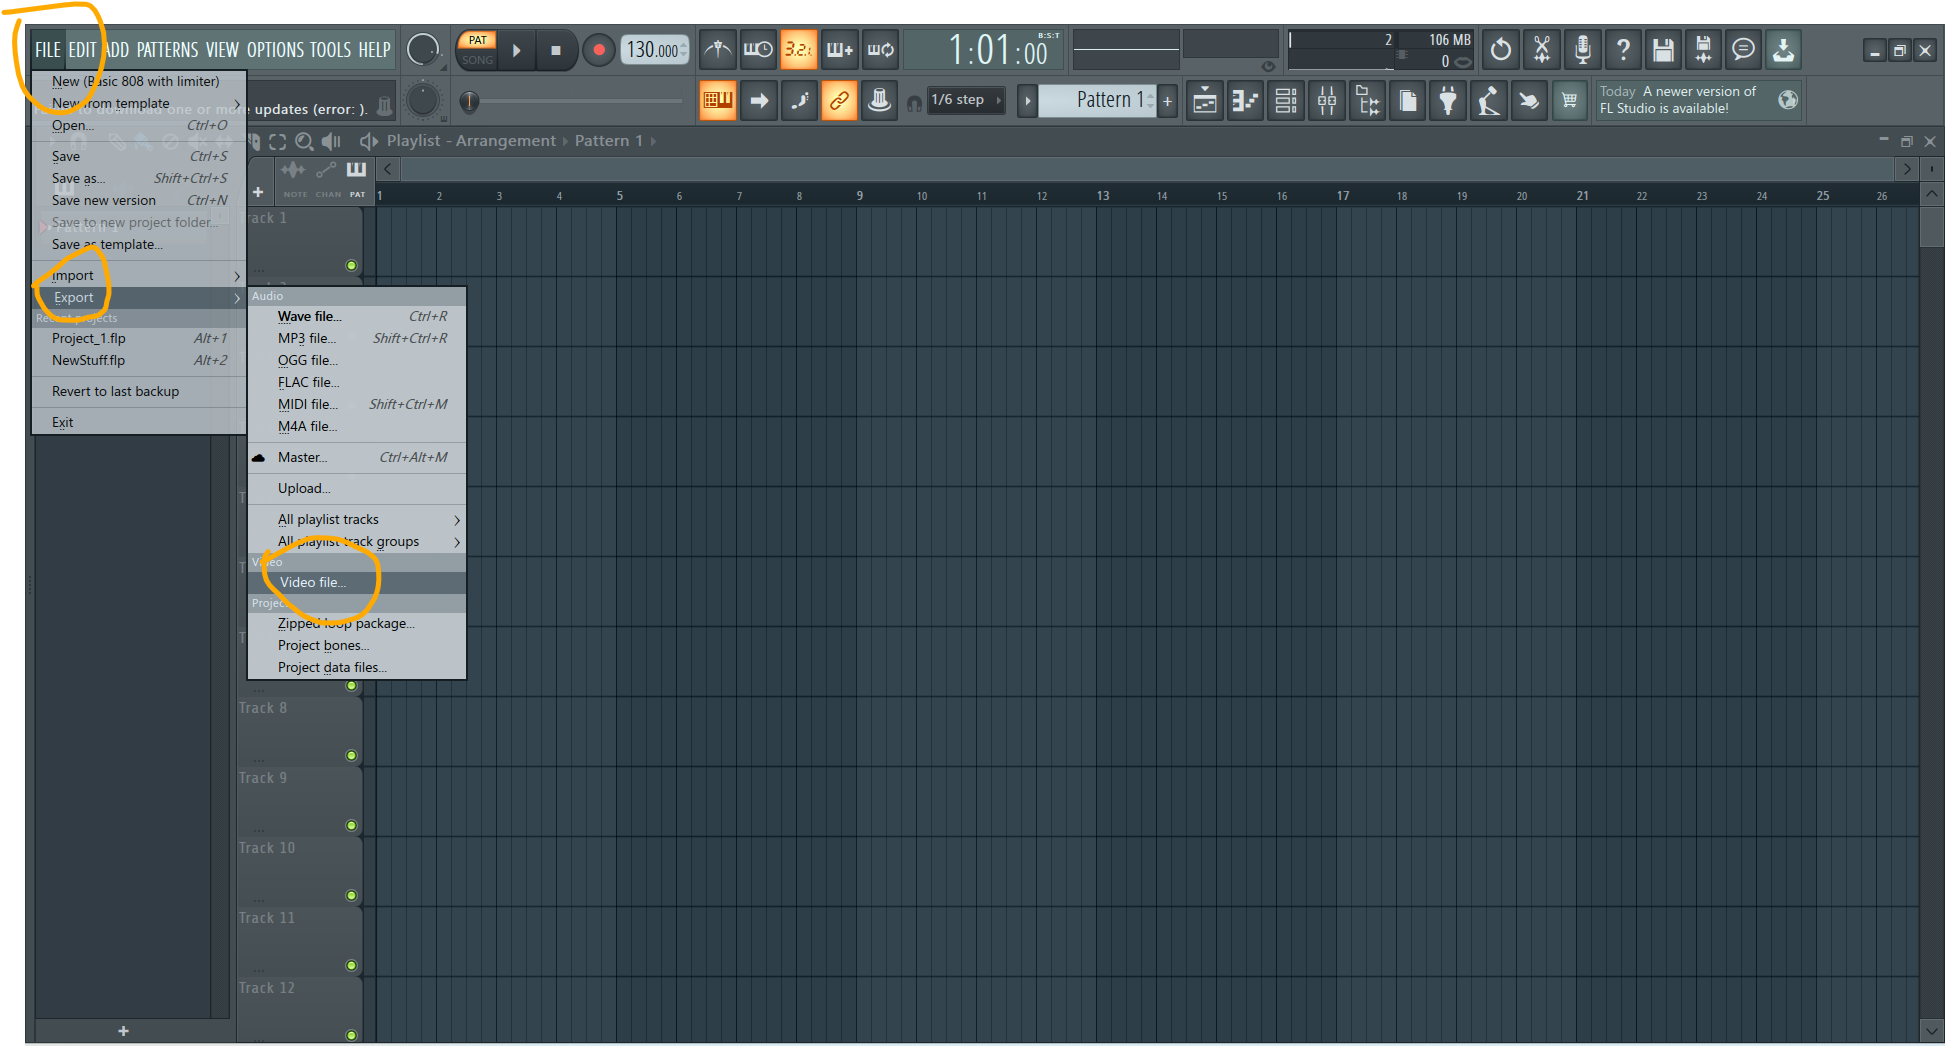Open the PATTERNS menu

point(167,50)
